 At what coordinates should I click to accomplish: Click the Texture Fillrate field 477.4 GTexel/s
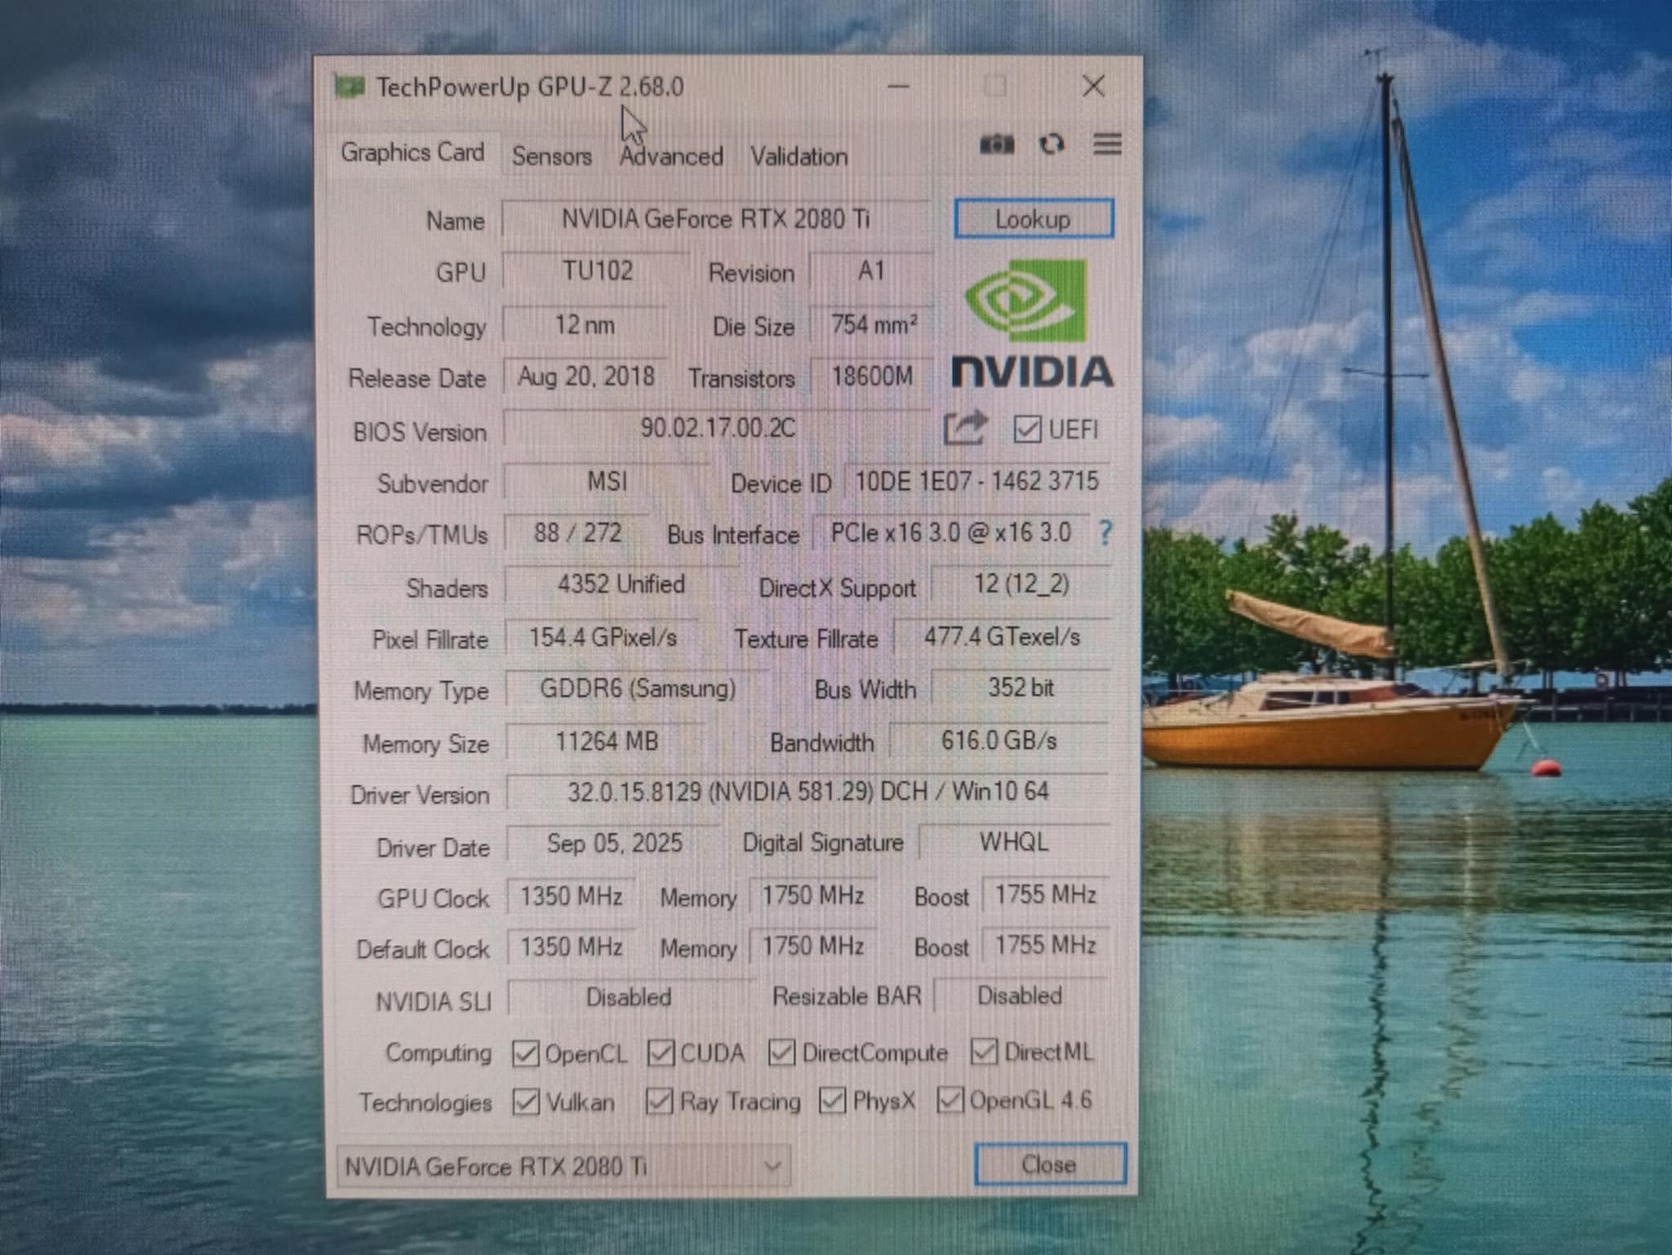(x=1002, y=637)
